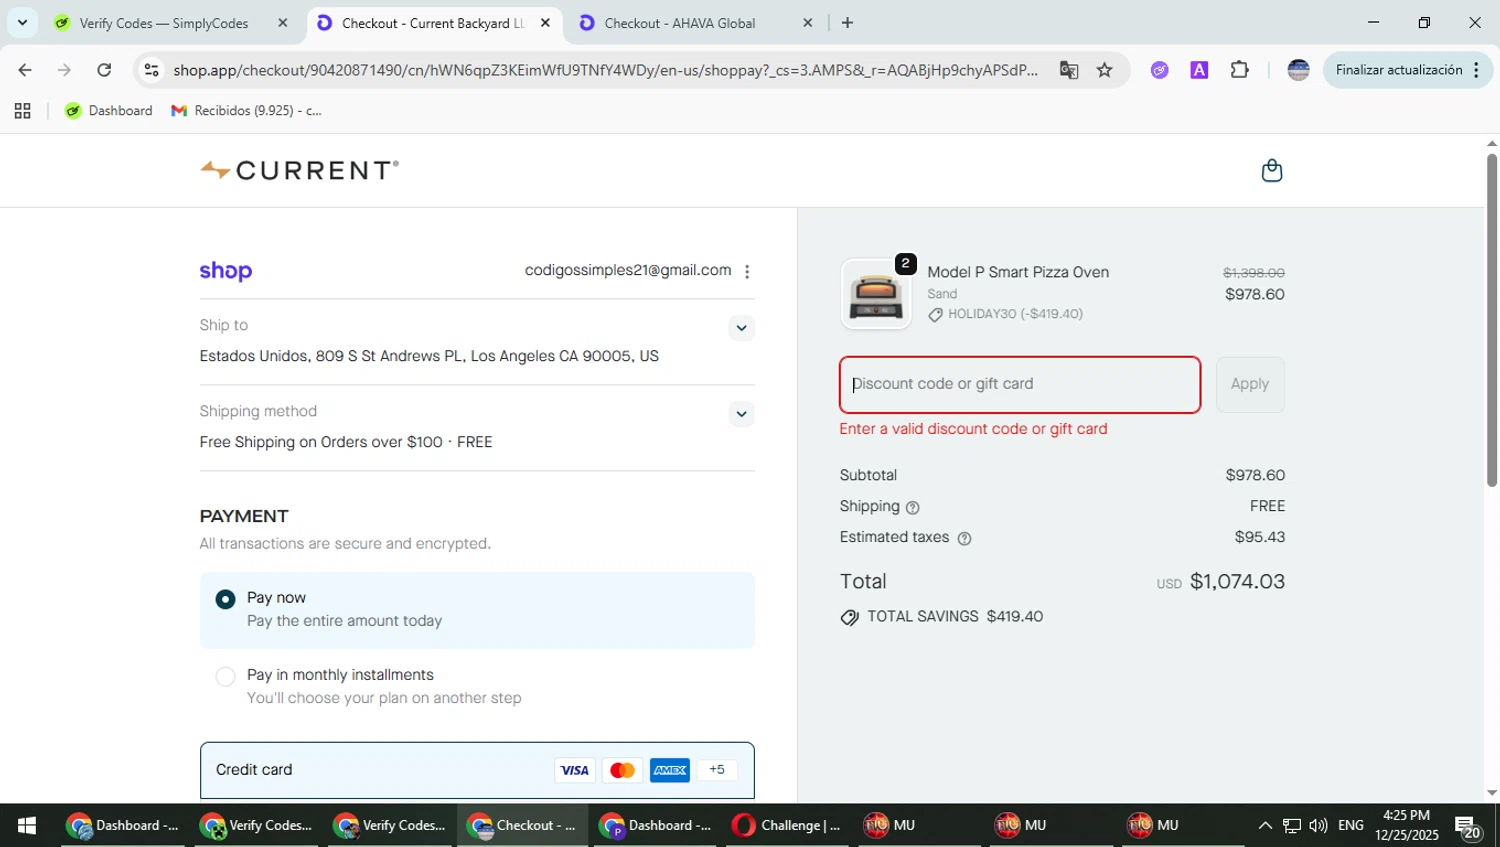
Task: Reload the checkout page
Action: click(x=104, y=70)
